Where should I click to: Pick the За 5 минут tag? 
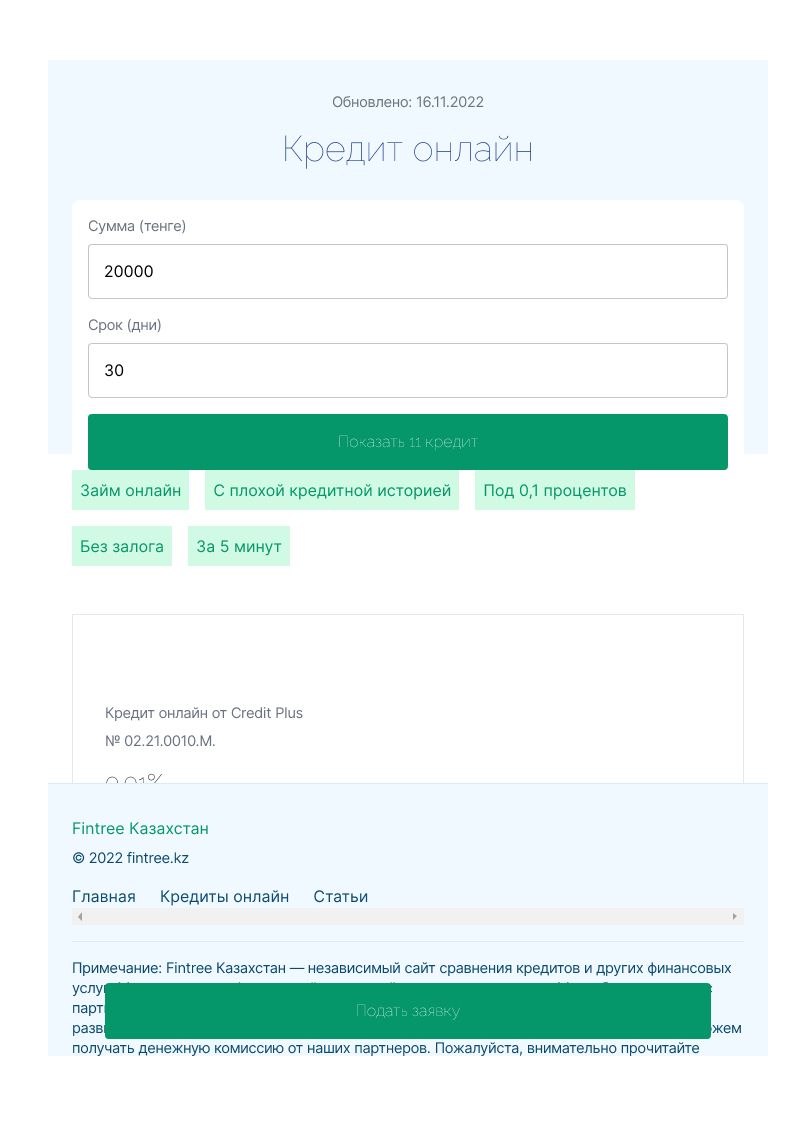coord(239,547)
